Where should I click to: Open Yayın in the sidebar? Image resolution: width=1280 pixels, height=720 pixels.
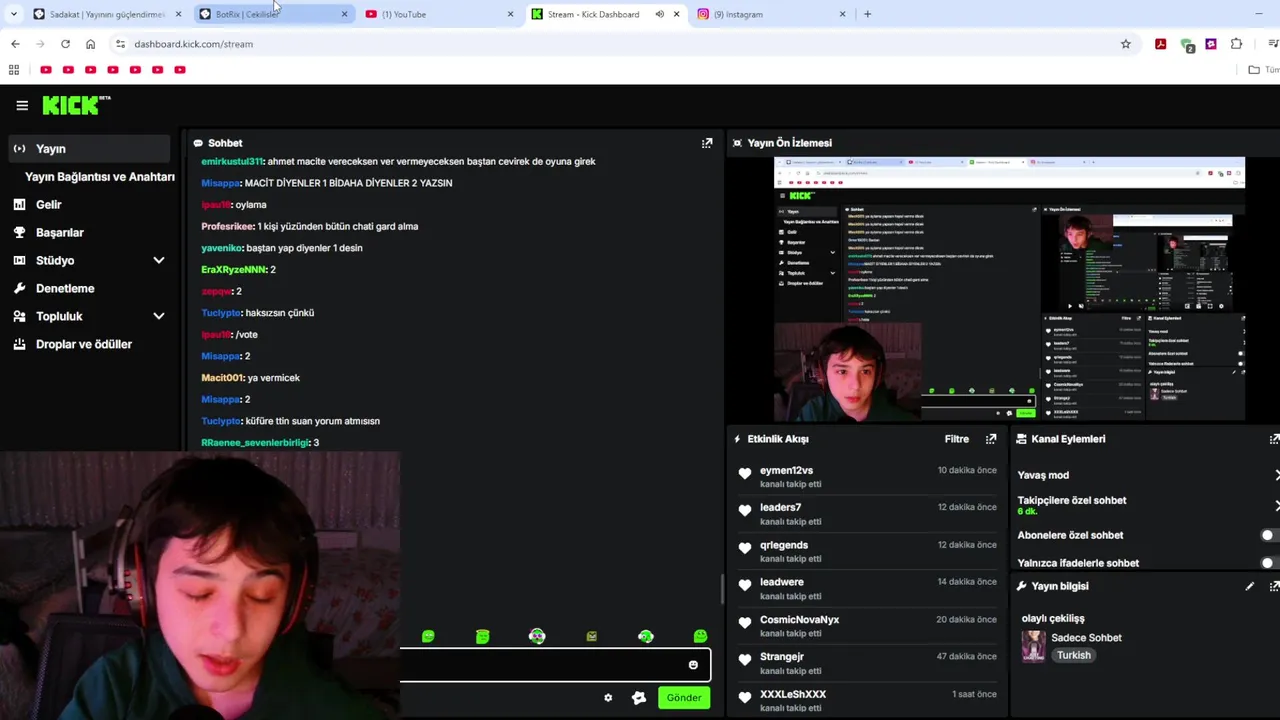(x=90, y=148)
